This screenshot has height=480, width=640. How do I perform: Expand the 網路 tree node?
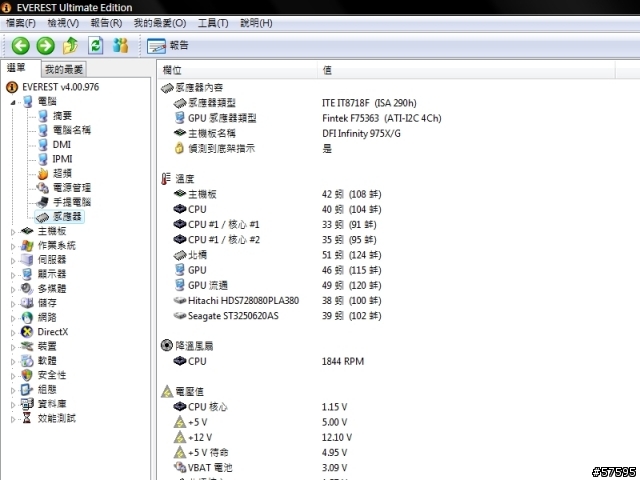point(13,318)
